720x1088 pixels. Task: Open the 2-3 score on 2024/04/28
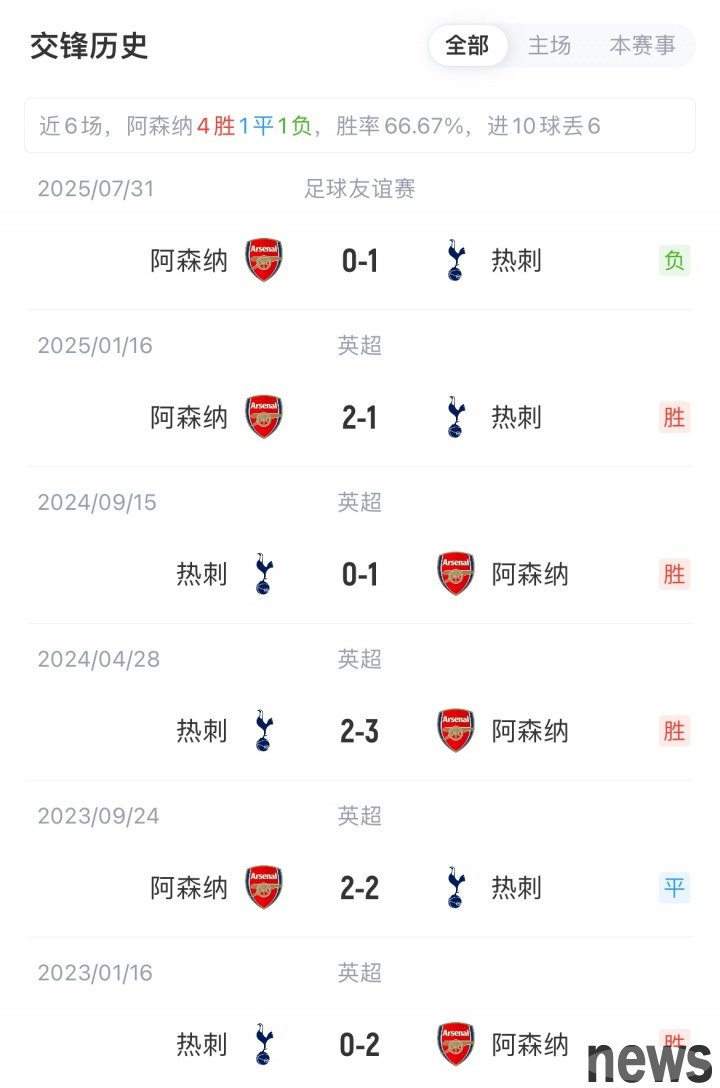(360, 731)
